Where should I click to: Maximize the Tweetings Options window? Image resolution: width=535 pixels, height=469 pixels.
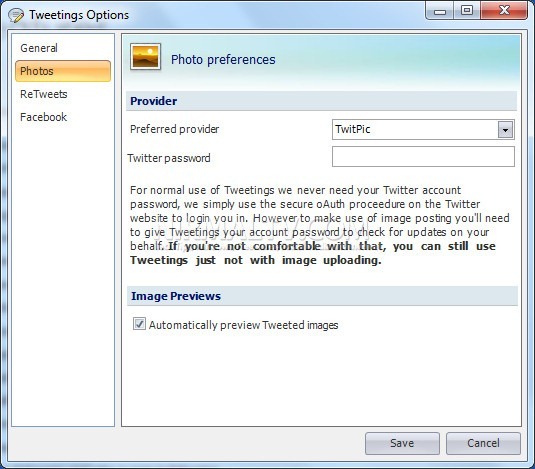[x=467, y=11]
